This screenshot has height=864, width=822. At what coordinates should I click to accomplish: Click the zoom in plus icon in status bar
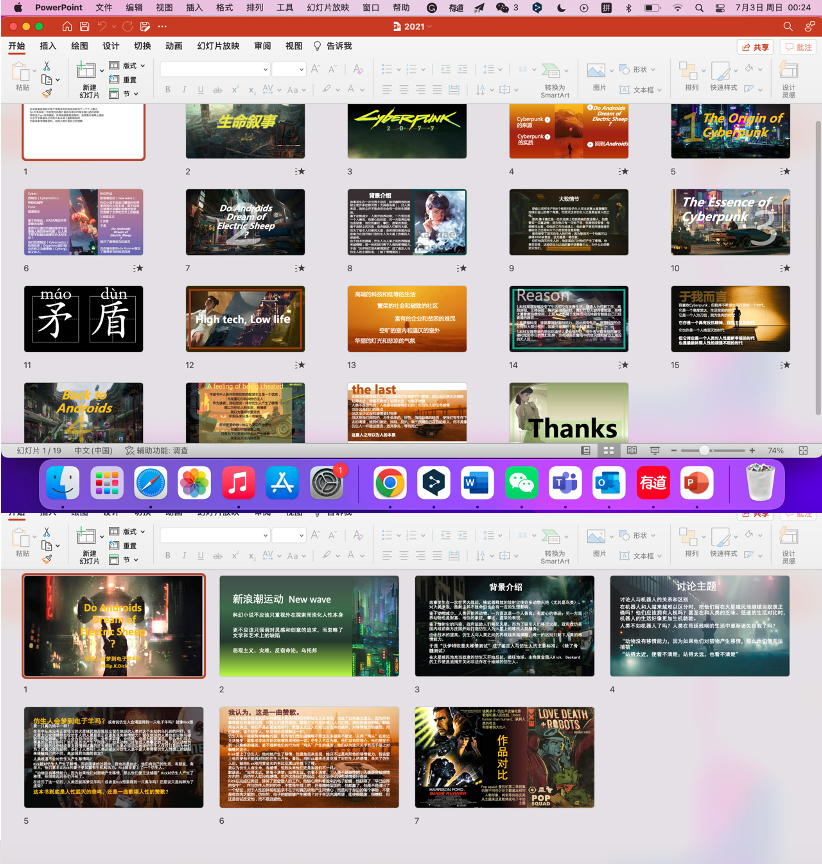click(x=754, y=451)
